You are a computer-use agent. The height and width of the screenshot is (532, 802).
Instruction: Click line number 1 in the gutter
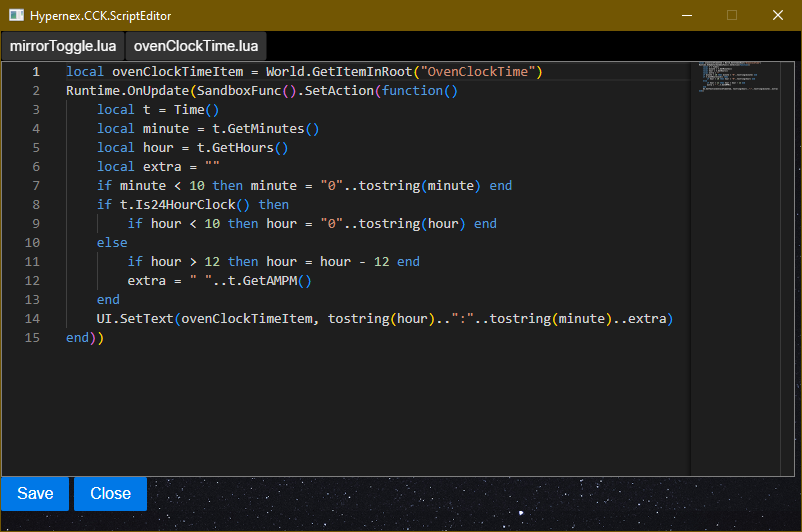click(36, 72)
